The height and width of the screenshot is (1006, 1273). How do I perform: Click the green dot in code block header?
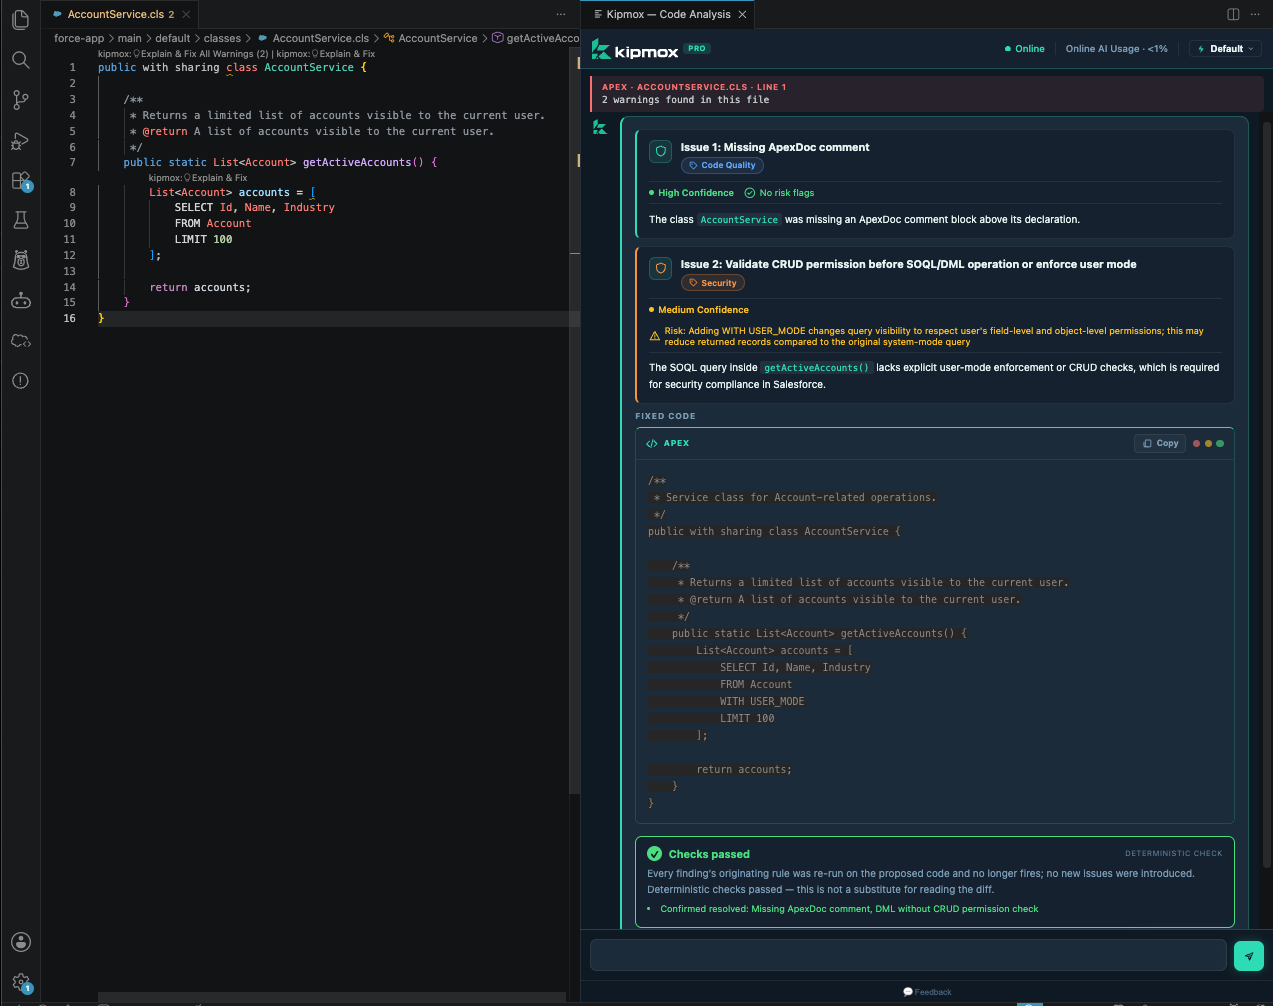[1219, 443]
